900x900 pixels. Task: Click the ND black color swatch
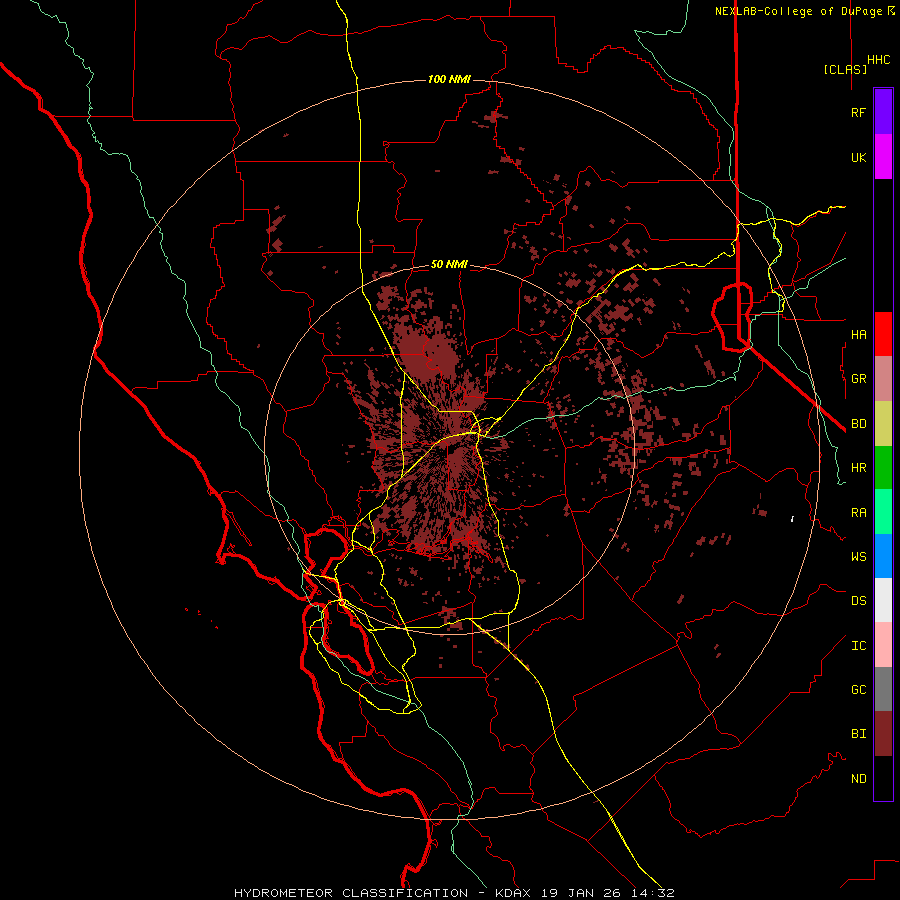(883, 778)
